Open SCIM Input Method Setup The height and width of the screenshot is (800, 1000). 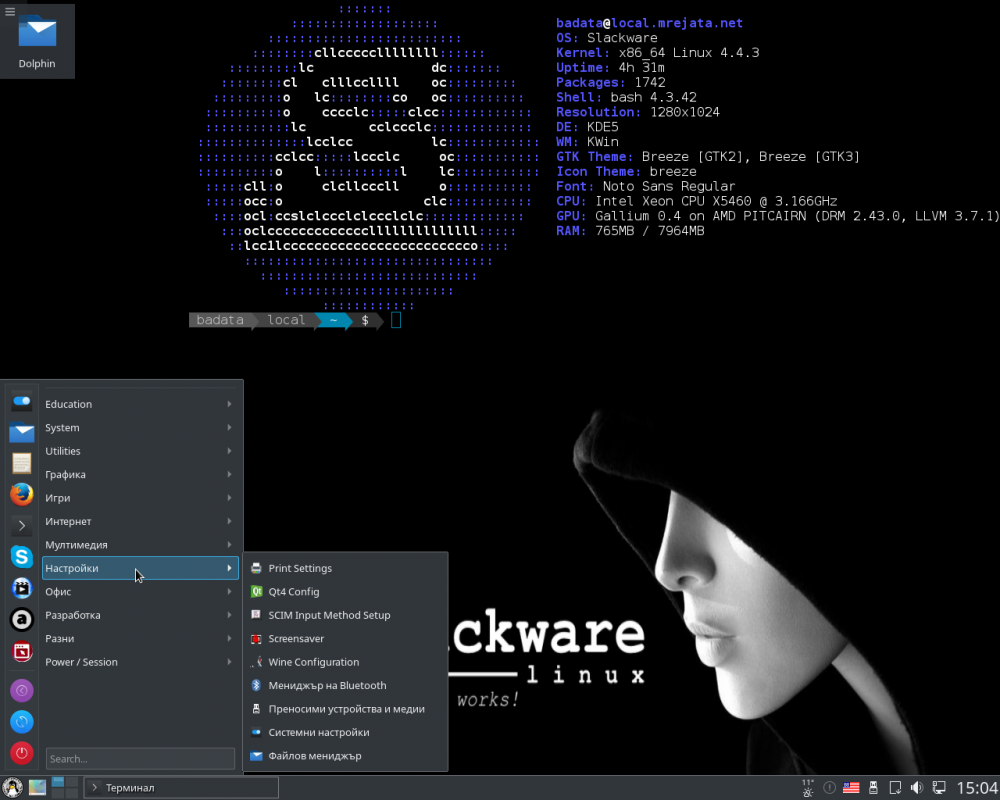pos(345,615)
